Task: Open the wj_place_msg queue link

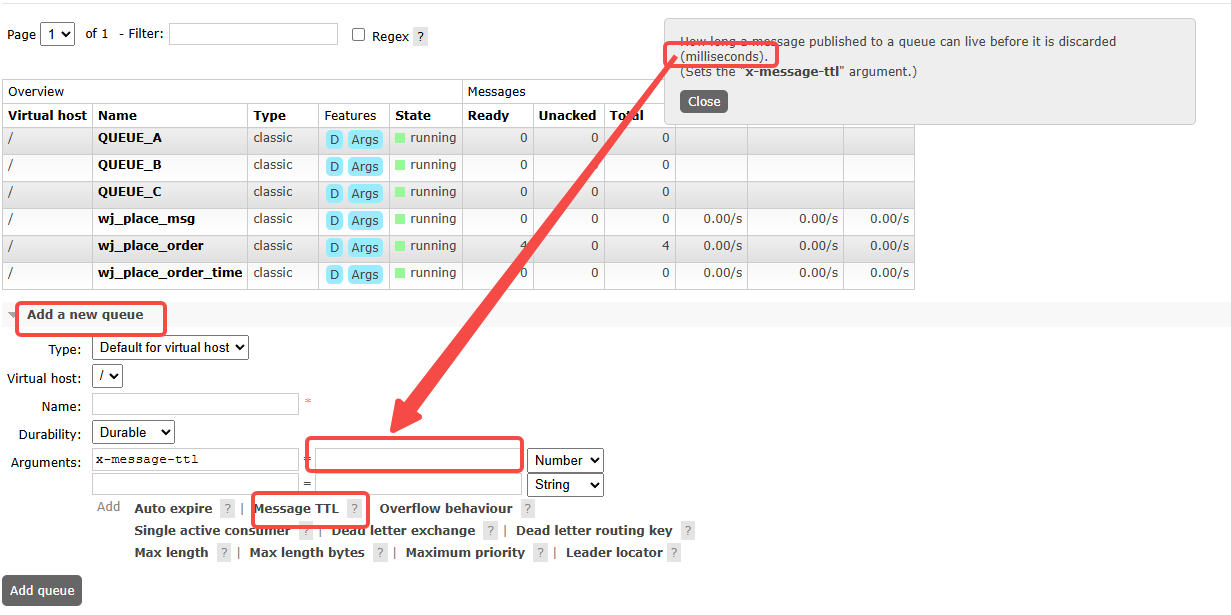Action: tap(146, 219)
